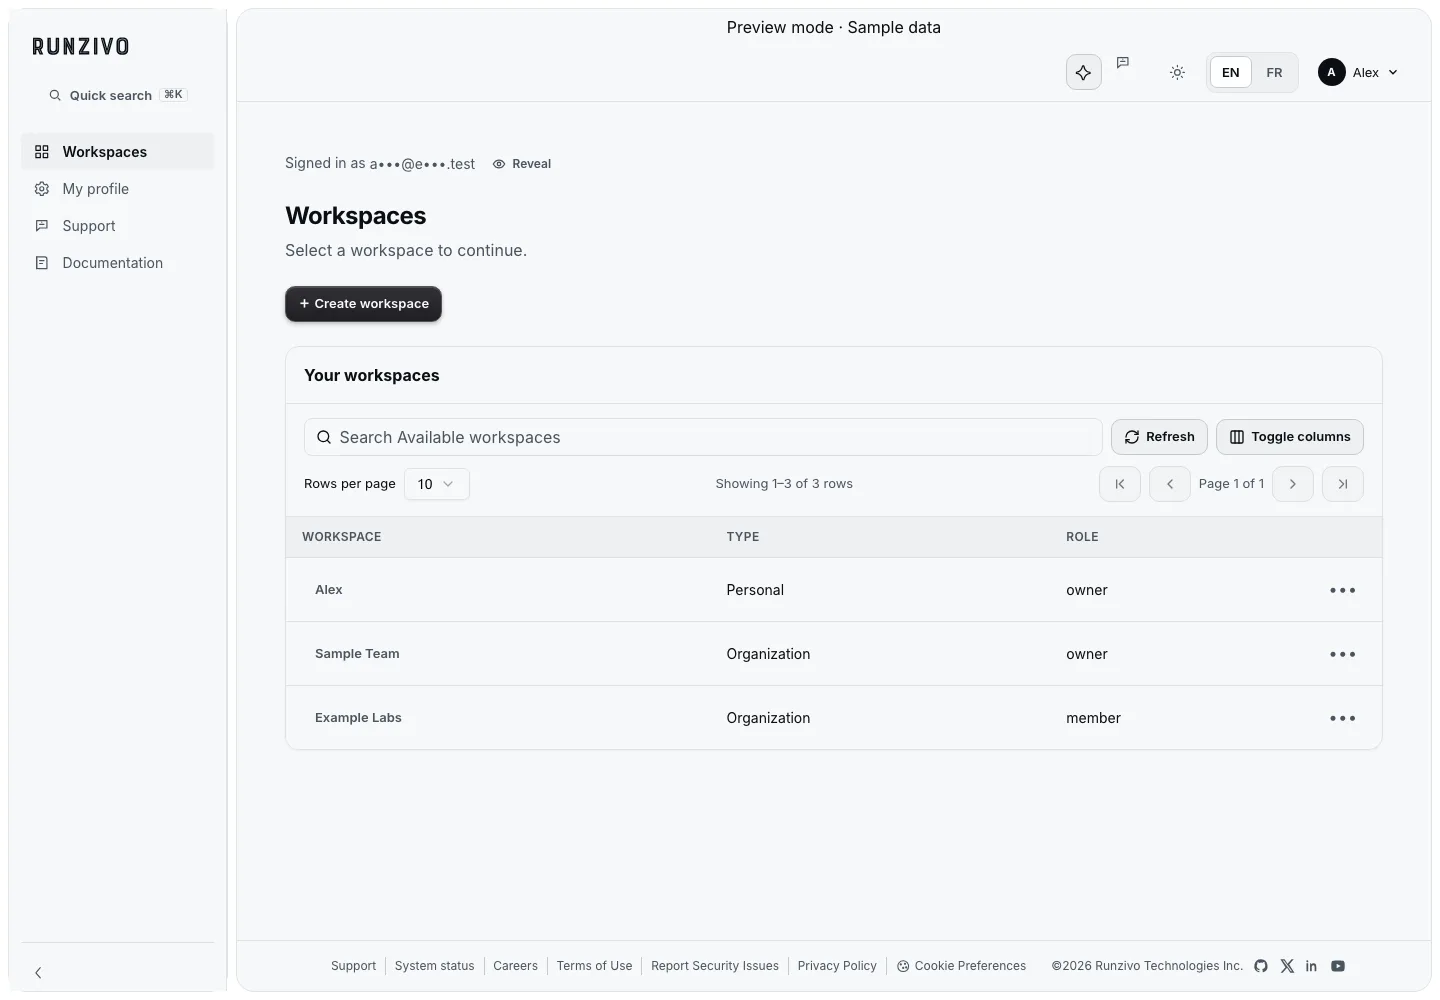Open Documentation in the sidebar

tap(118, 263)
